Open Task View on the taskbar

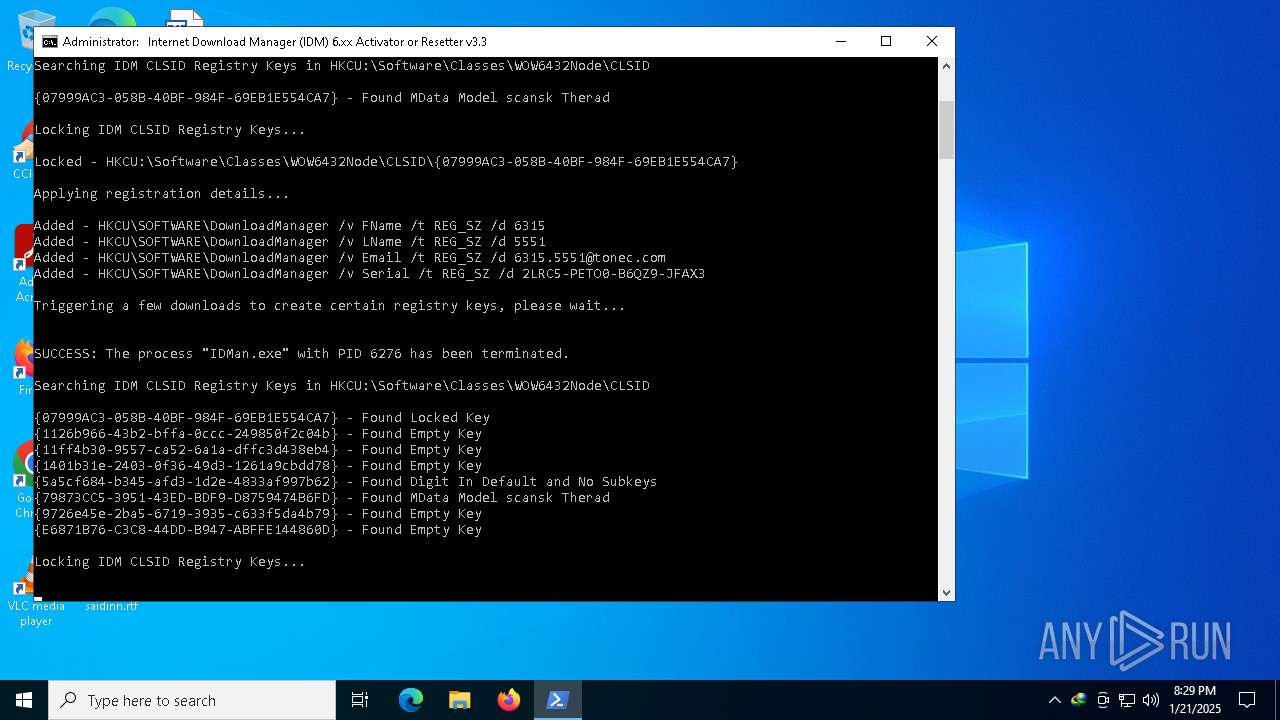coord(360,700)
